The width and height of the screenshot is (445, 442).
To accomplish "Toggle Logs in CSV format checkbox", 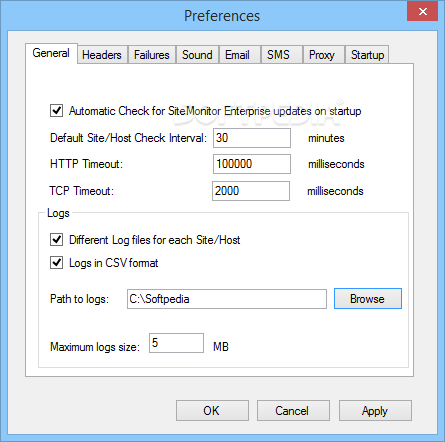I will click(x=56, y=262).
